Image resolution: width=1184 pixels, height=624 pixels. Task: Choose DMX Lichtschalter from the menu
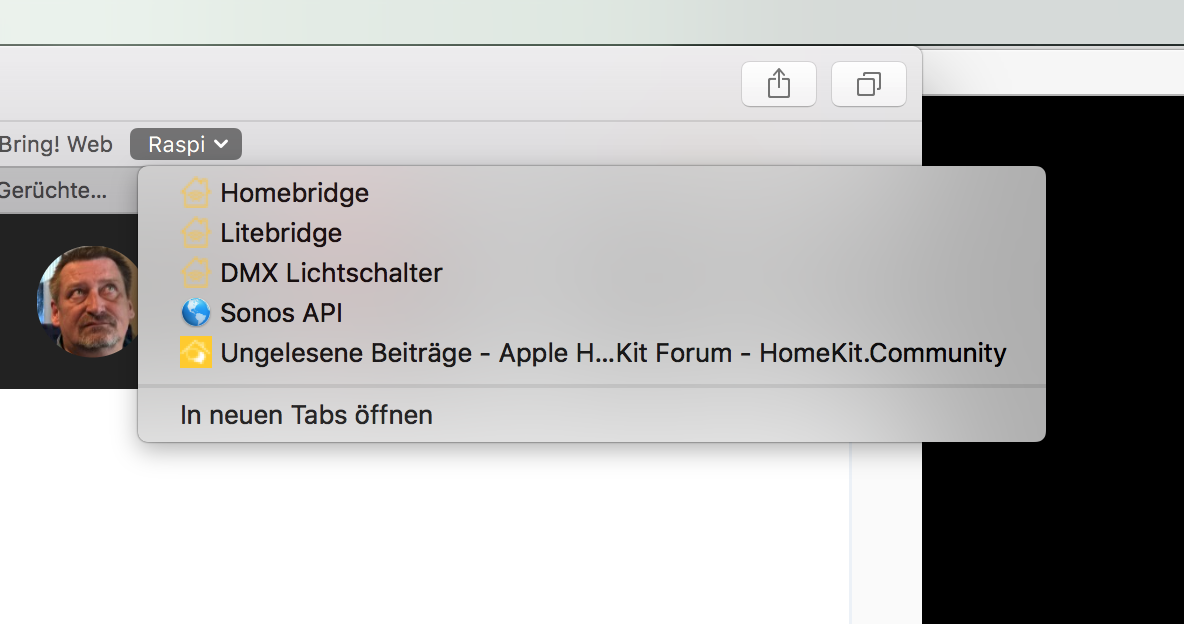coord(331,272)
